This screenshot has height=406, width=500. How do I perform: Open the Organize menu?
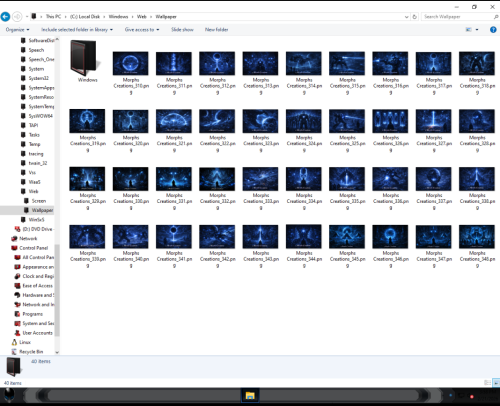17,30
